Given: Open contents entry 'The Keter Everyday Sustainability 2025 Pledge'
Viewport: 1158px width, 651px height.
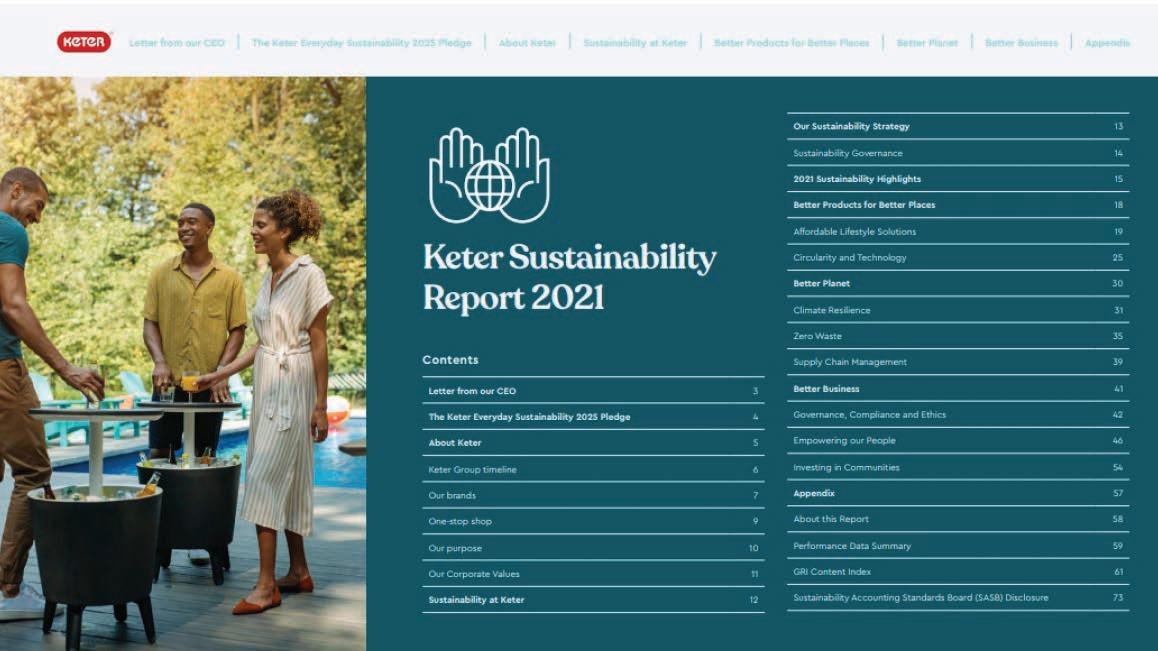Looking at the screenshot, I should 593,417.
